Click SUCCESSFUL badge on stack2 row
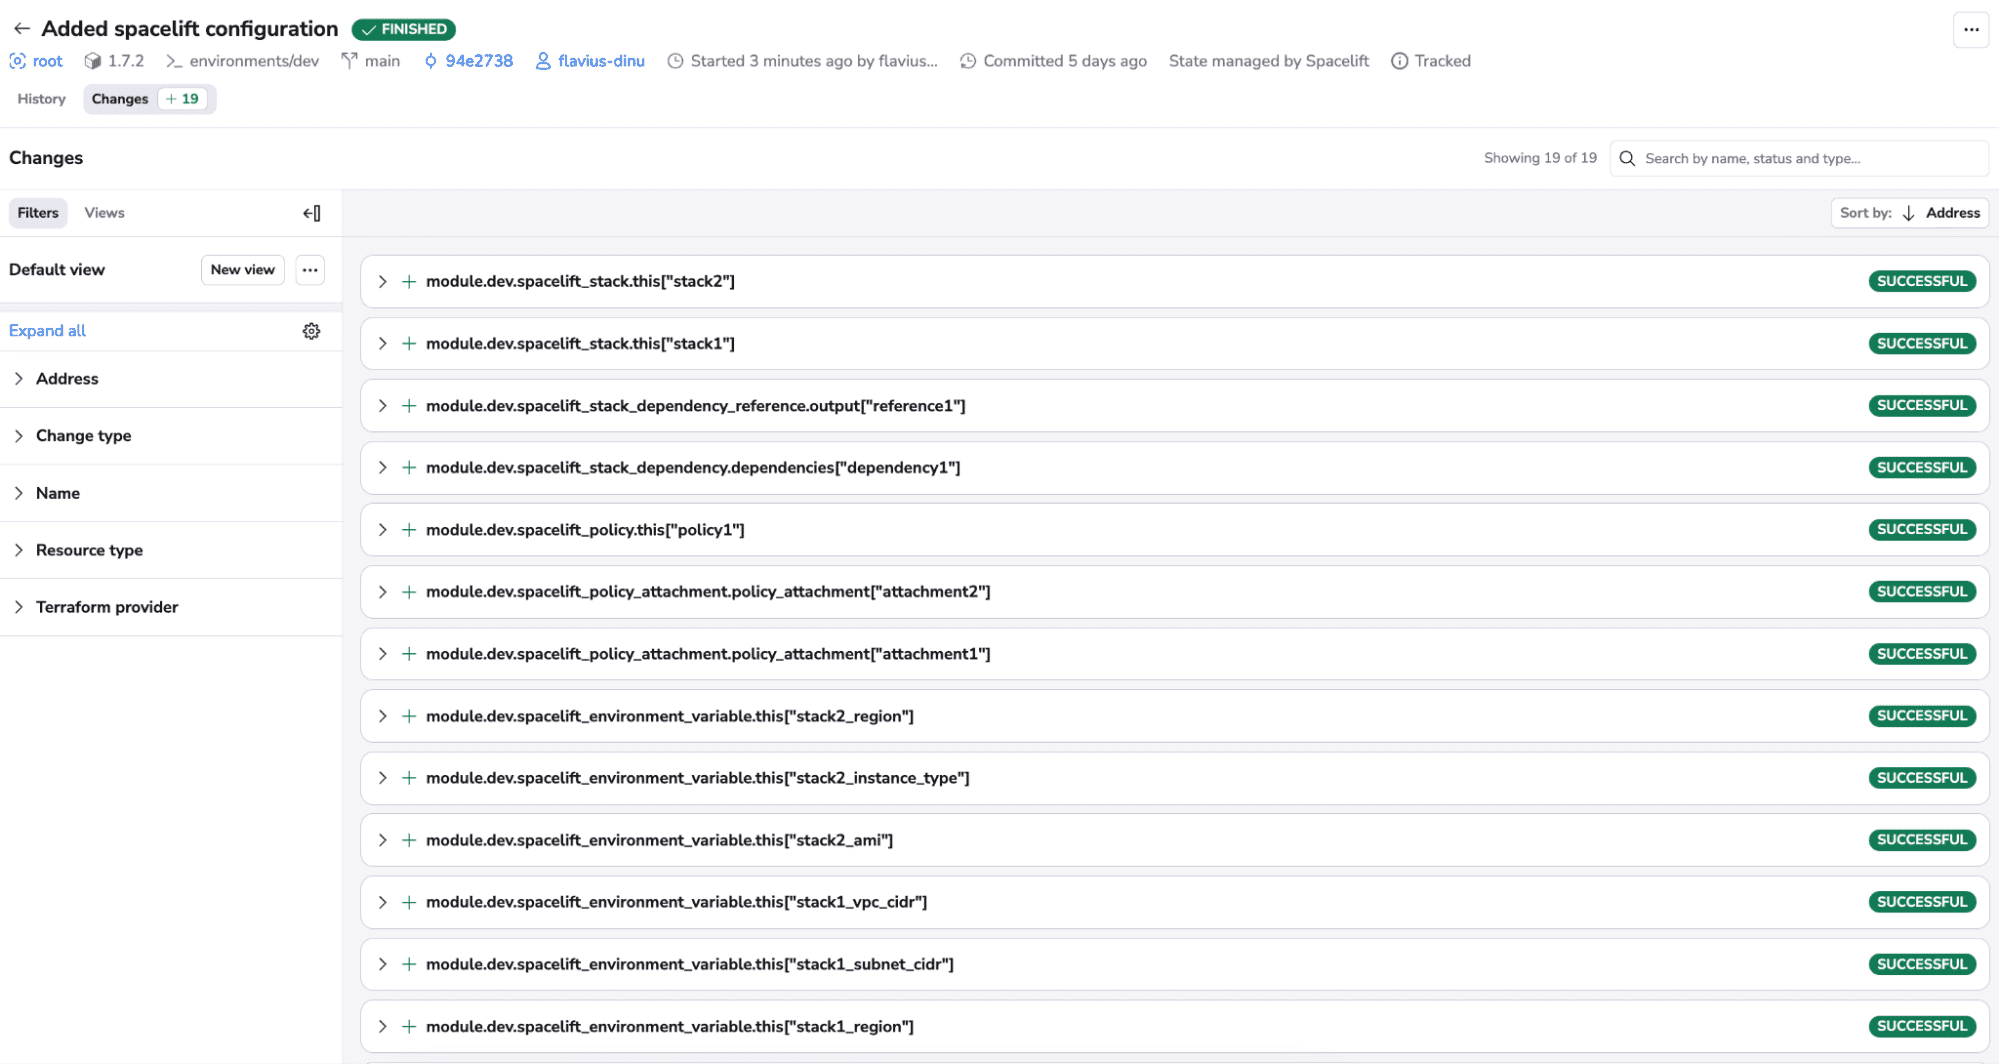The image size is (1999, 1064). coord(1922,281)
